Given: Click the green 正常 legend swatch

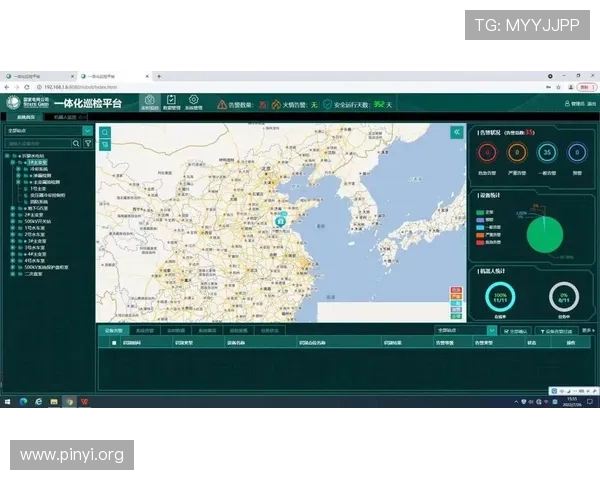Looking at the screenshot, I should point(480,212).
